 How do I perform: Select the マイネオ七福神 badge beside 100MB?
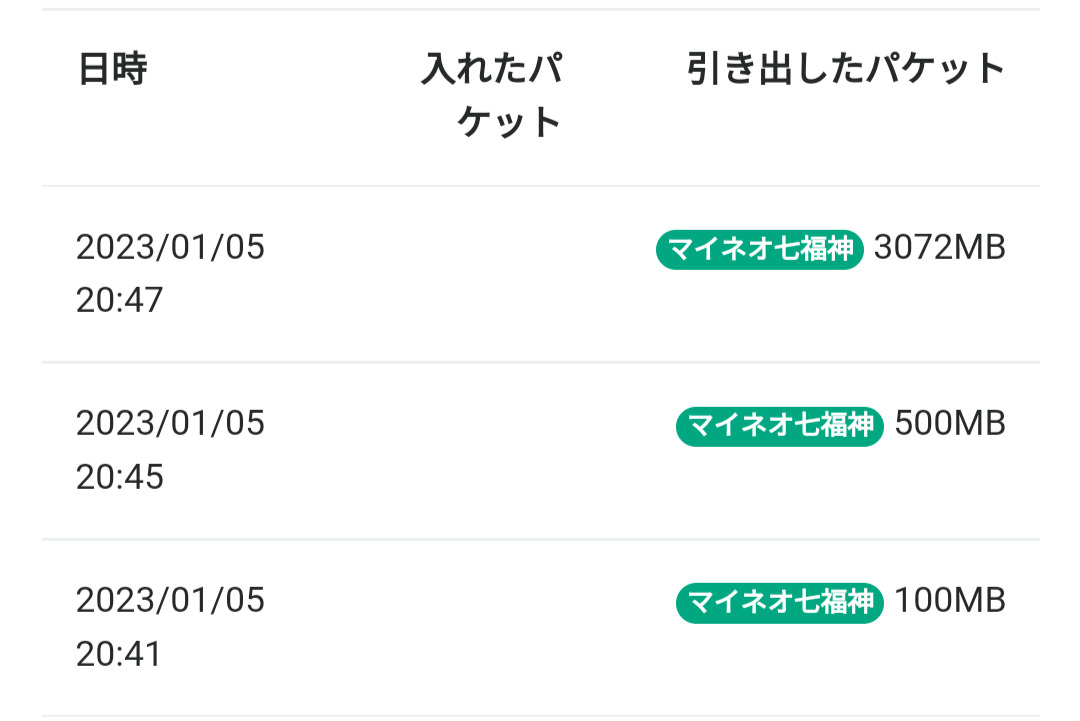click(x=780, y=602)
